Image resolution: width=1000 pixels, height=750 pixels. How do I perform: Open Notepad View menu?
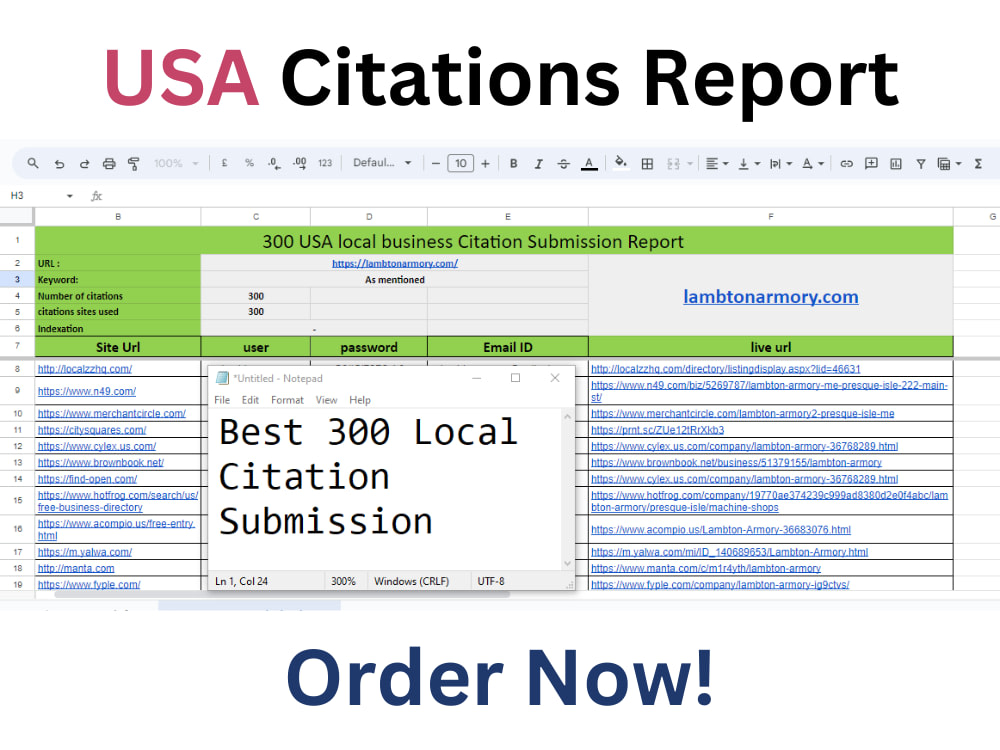click(x=326, y=400)
